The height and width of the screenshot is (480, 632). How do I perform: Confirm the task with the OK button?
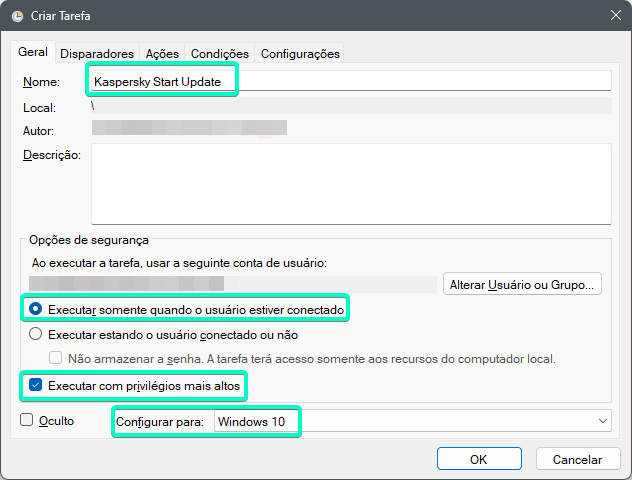click(479, 459)
